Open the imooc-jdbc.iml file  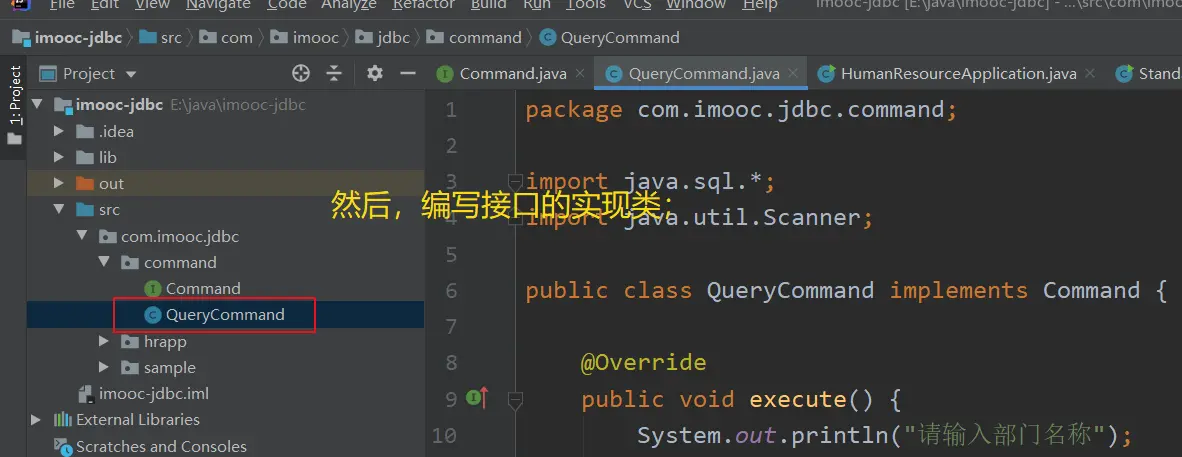coord(153,393)
